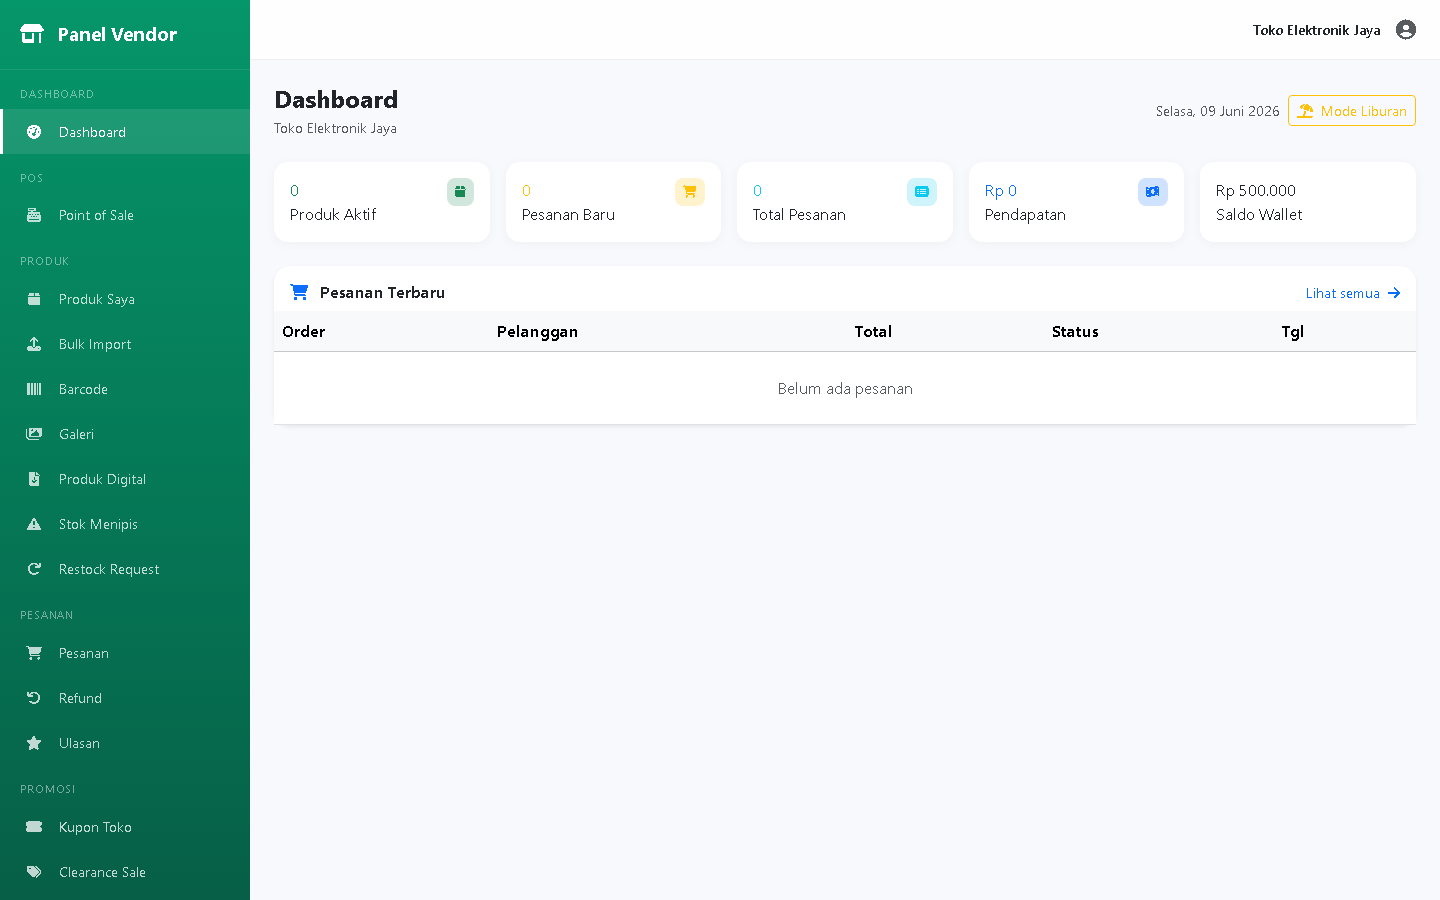Click the Ulasan star icon
The height and width of the screenshot is (900, 1440).
coord(34,743)
